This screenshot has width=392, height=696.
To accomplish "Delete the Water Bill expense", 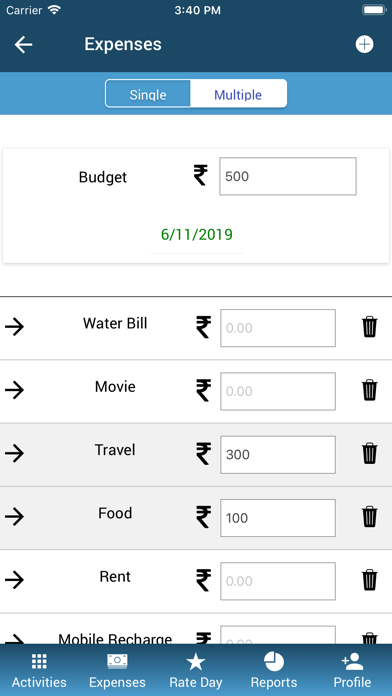I will click(x=369, y=328).
